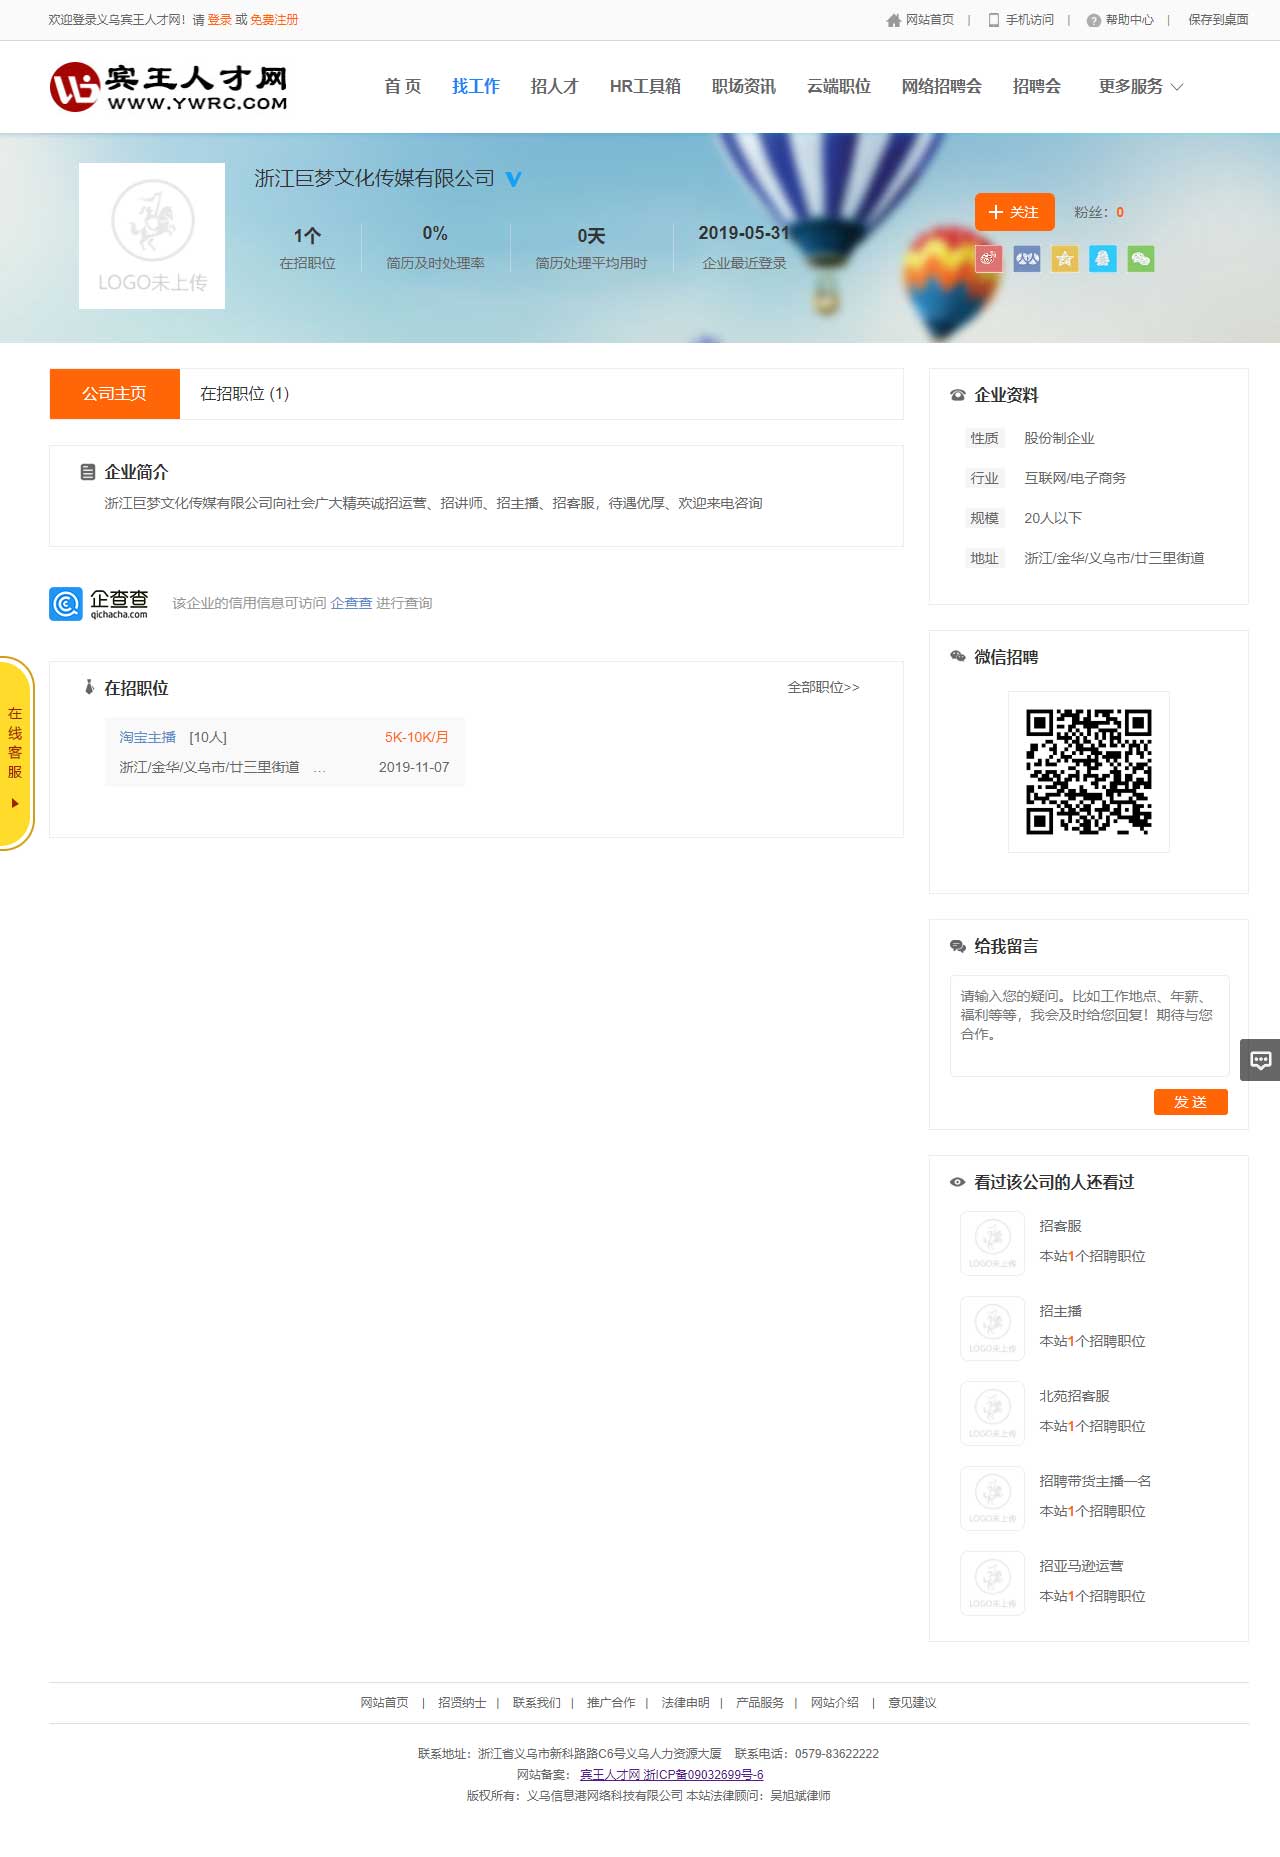Open 全部职位>> to view all jobs
Screen dimensions: 1280x1857
(823, 687)
